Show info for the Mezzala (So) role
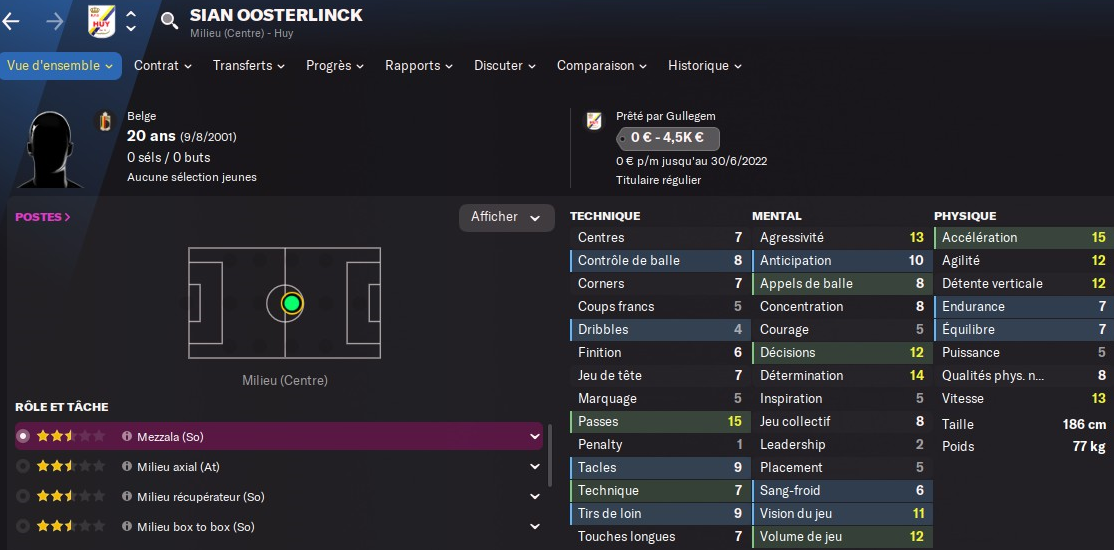The width and height of the screenshot is (1114, 552). 127,437
